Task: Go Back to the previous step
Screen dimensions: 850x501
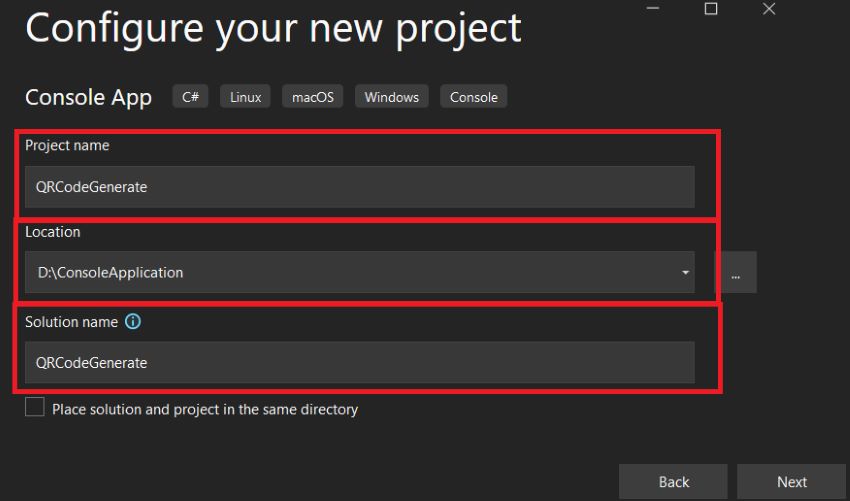Action: (x=673, y=482)
